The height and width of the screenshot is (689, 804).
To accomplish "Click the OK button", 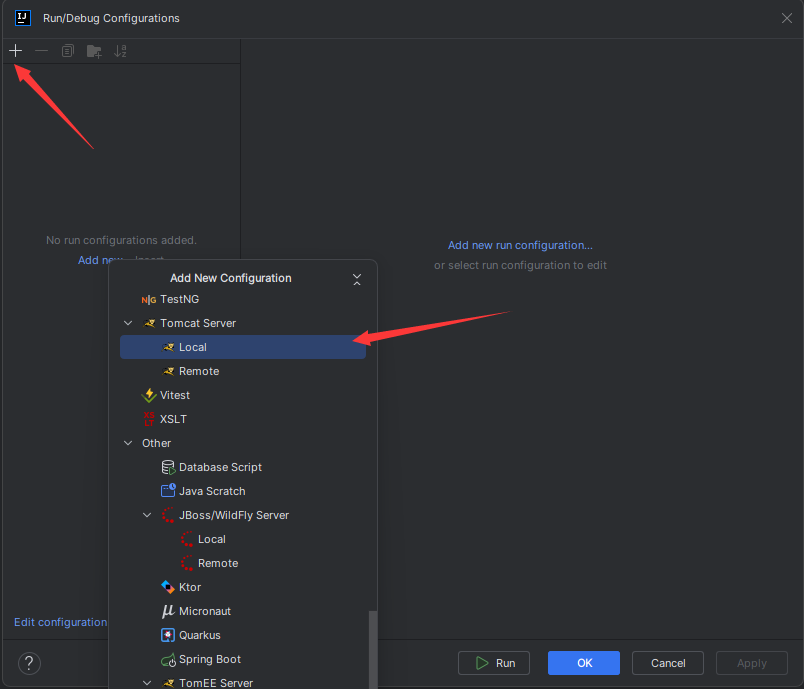I will click(584, 663).
